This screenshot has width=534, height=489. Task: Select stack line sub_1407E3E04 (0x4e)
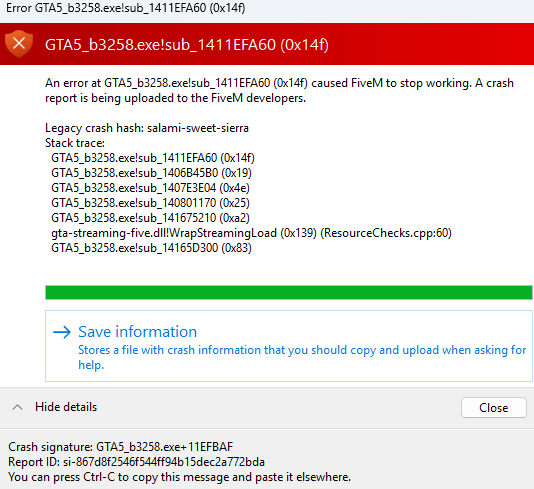click(x=150, y=188)
